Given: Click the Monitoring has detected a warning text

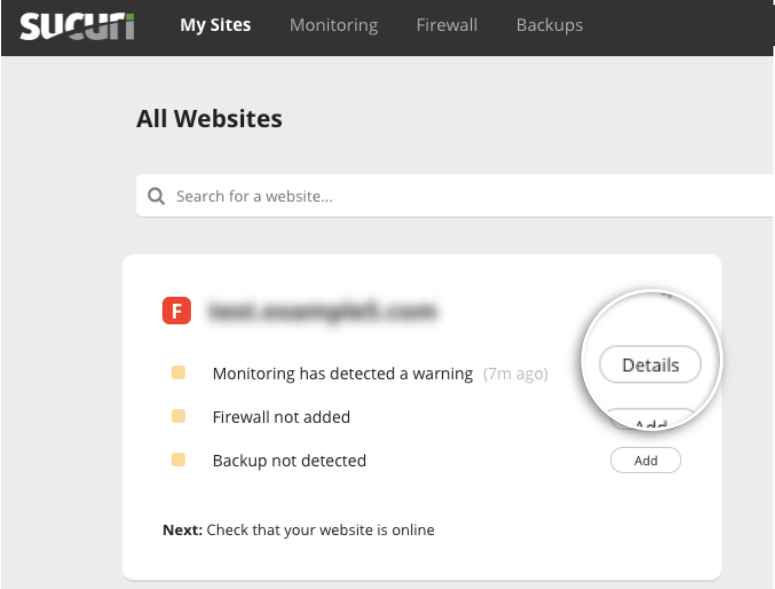Looking at the screenshot, I should coord(342,374).
